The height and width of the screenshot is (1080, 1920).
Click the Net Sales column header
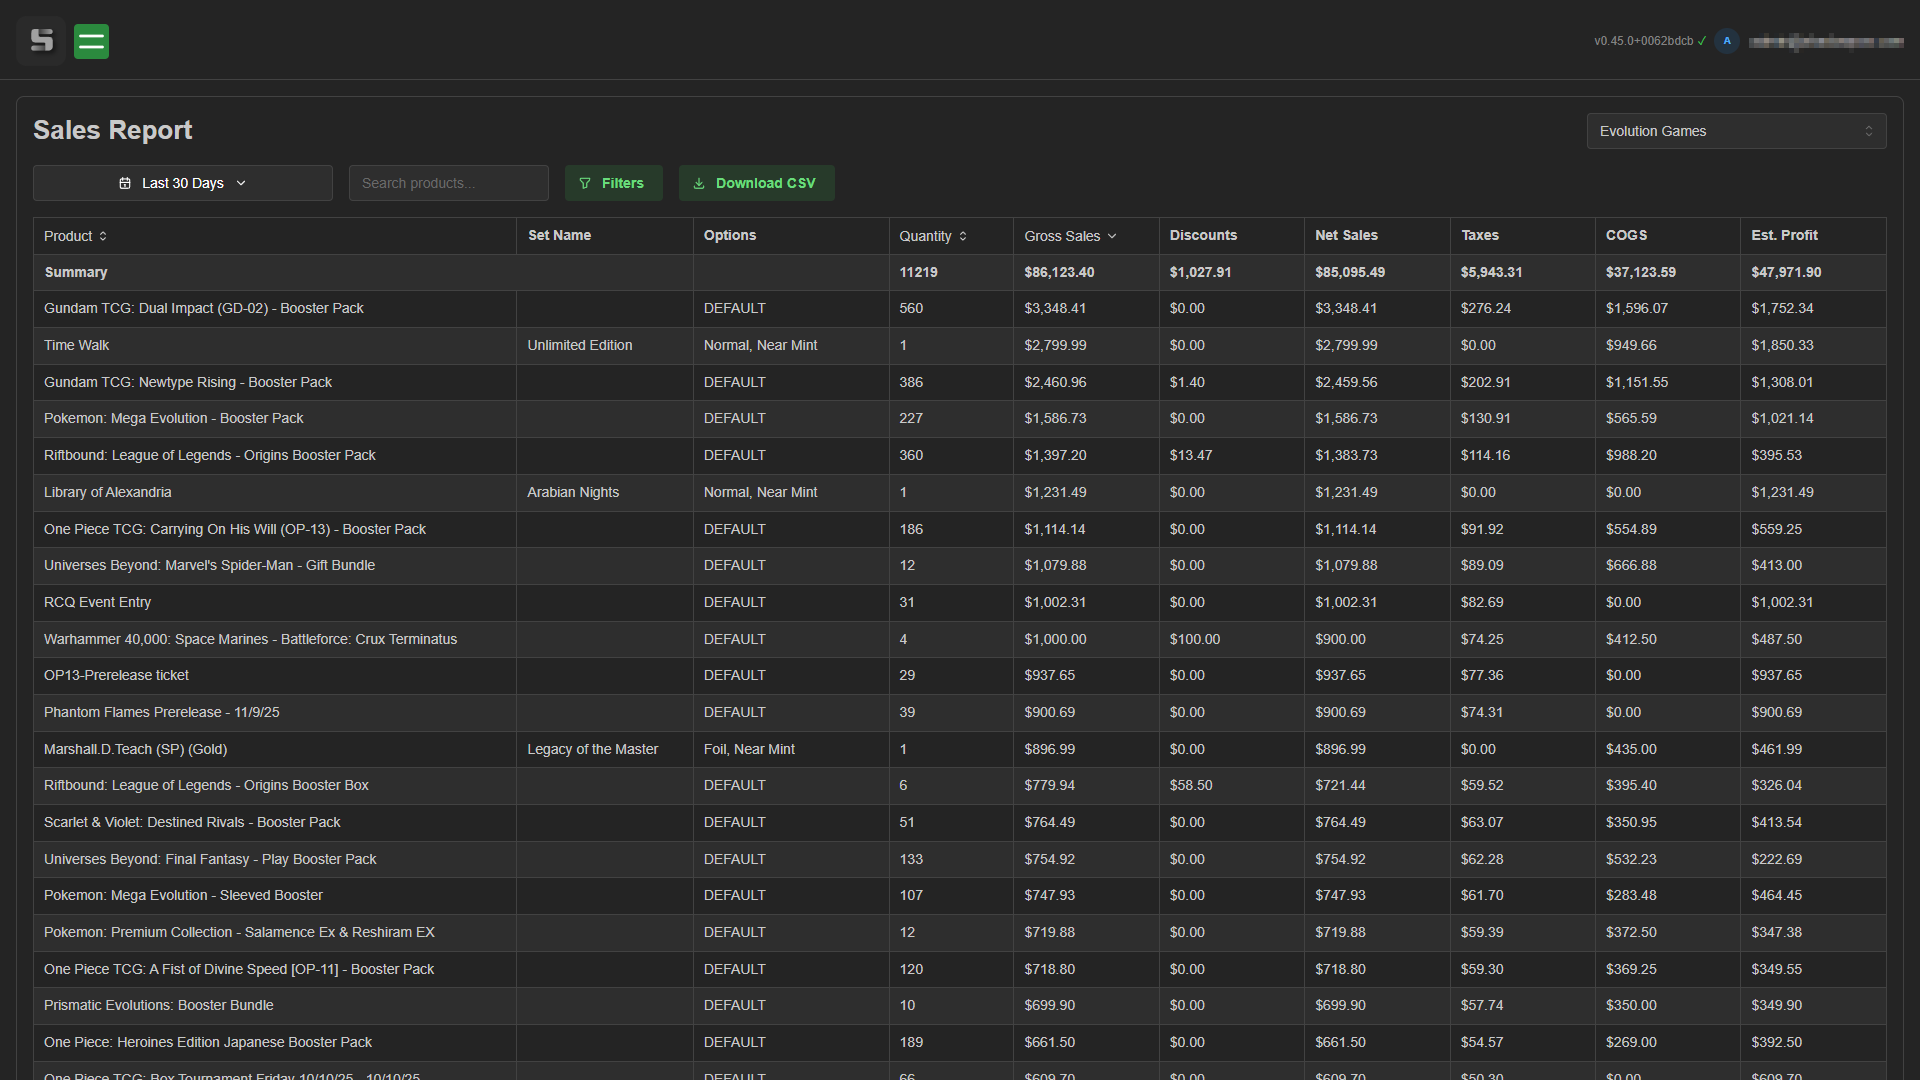[x=1346, y=235]
